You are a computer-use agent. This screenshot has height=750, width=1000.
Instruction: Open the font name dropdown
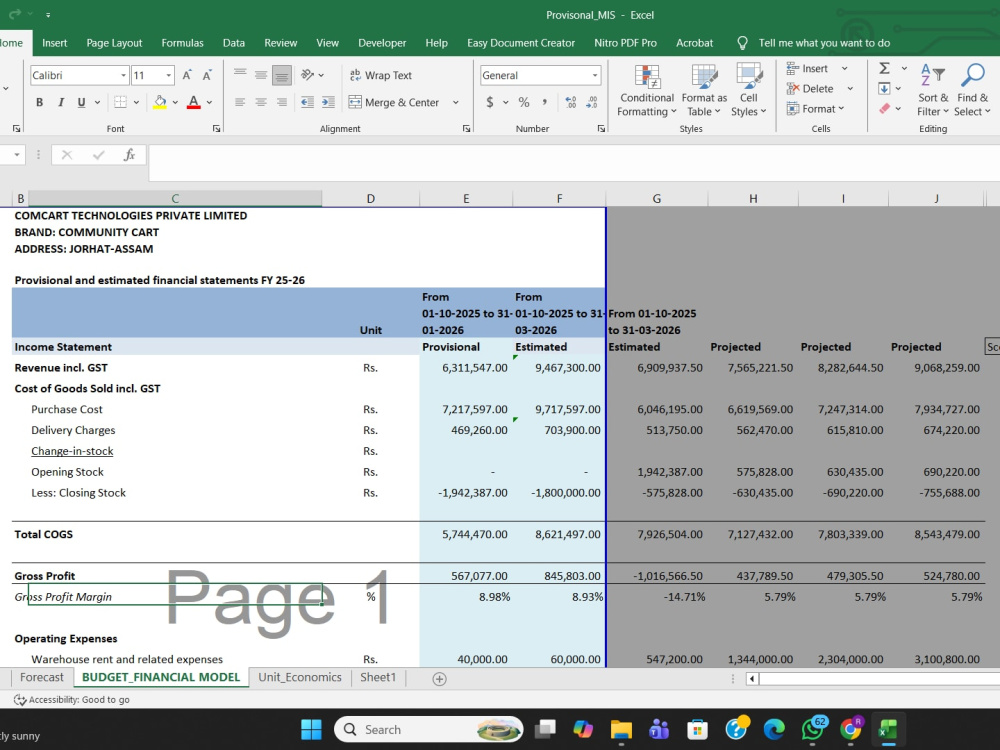tap(123, 75)
